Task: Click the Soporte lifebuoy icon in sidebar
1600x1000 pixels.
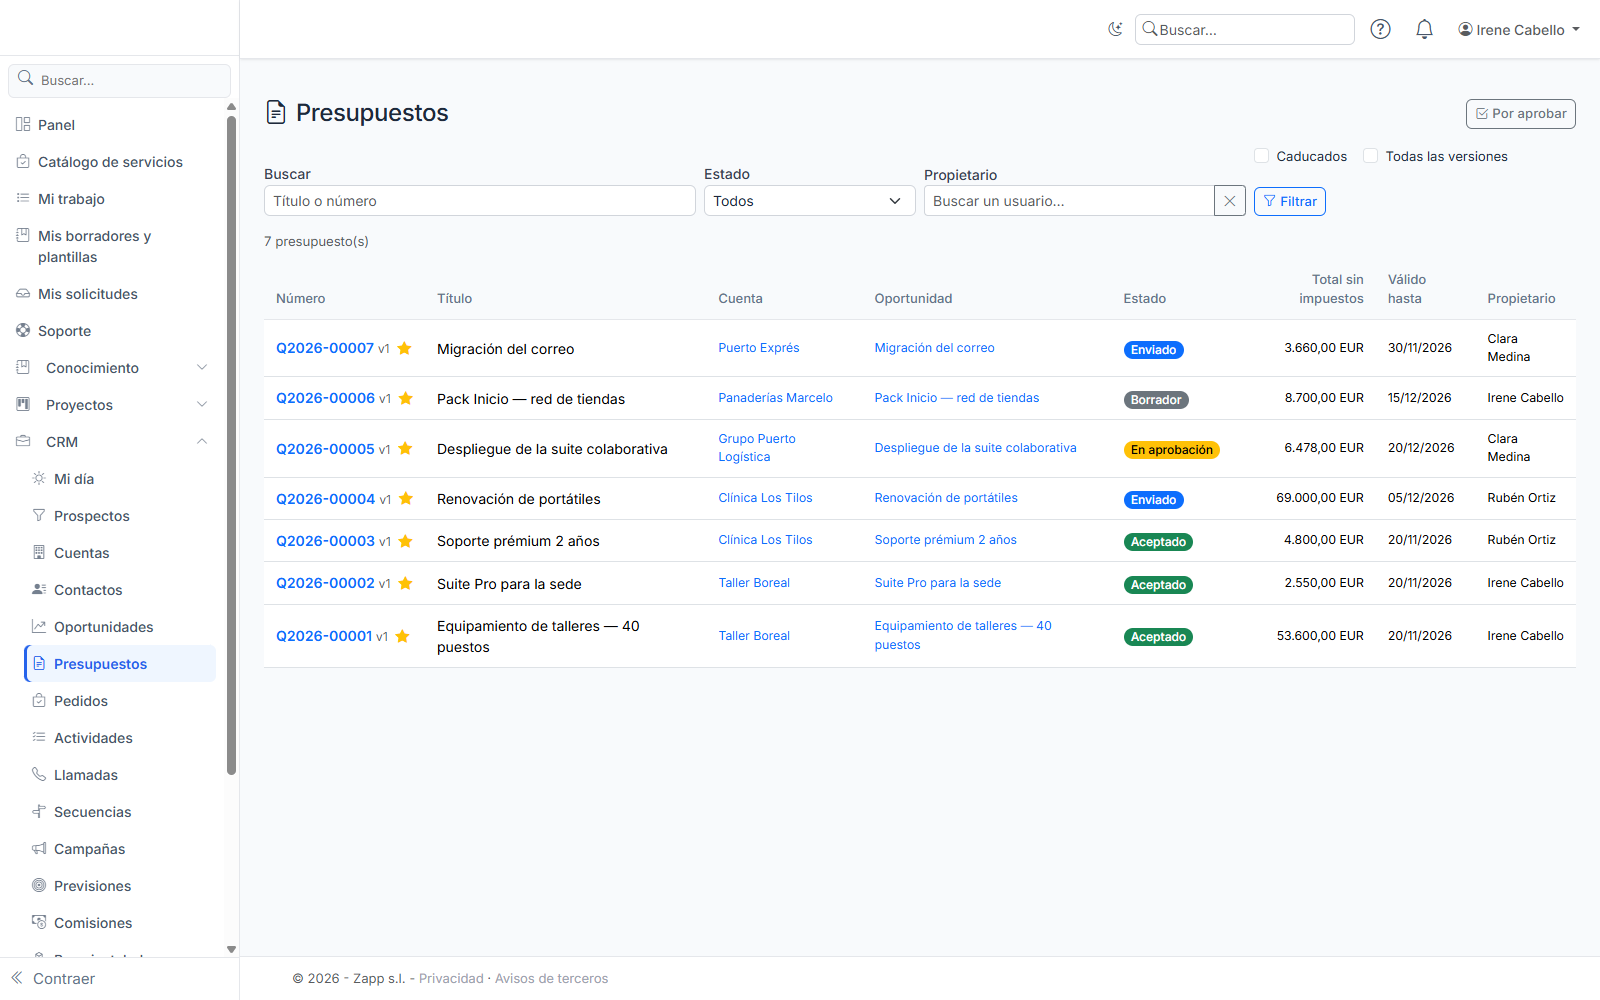Action: tap(23, 330)
